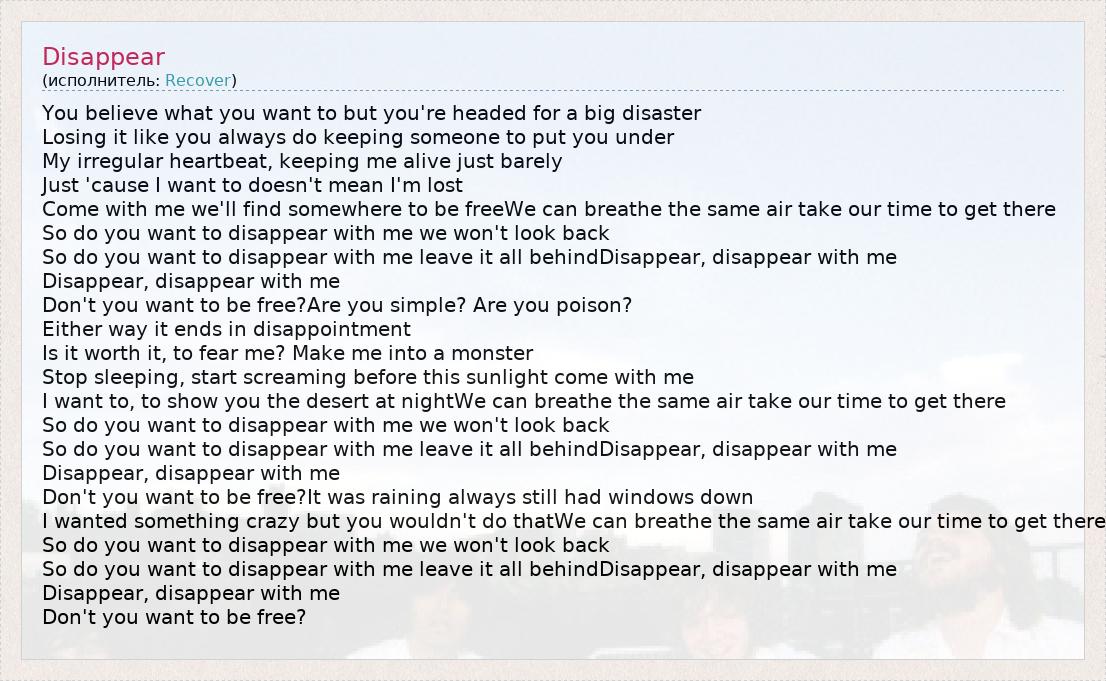Click the pink Disappear song title
This screenshot has height=681, width=1106.
[x=103, y=57]
